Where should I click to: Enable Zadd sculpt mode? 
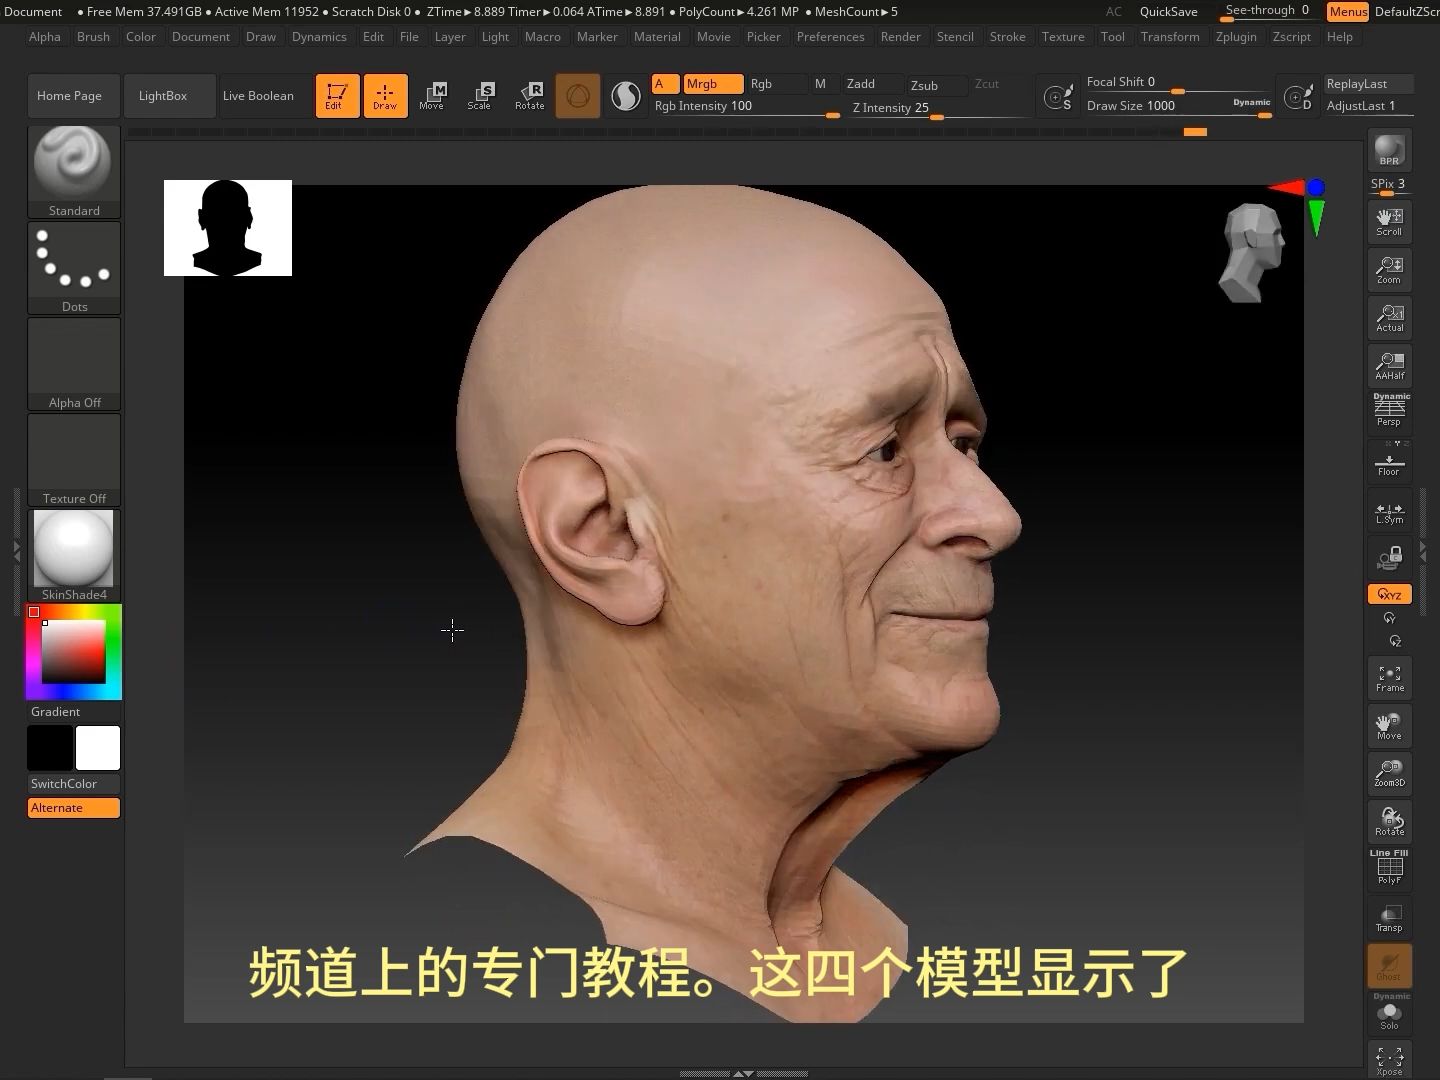(x=871, y=84)
